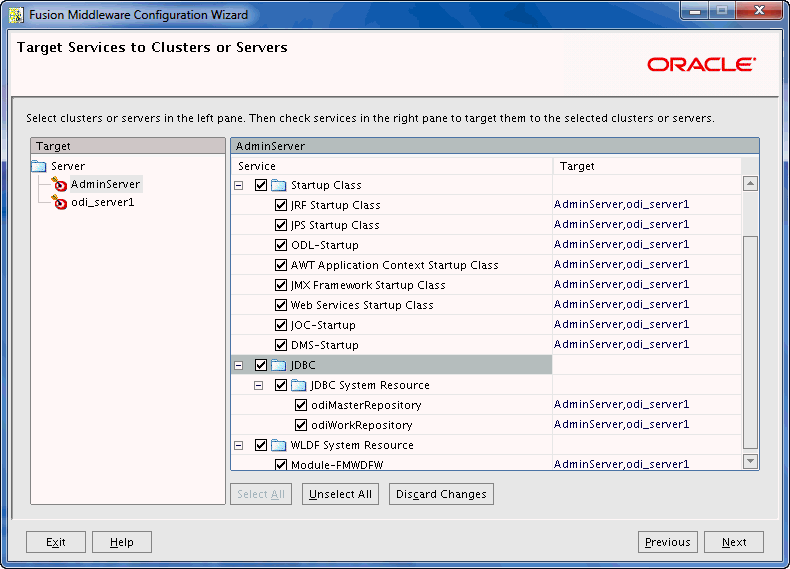
Task: Click the odiWorkRepository row label
Action: pyautogui.click(x=362, y=425)
